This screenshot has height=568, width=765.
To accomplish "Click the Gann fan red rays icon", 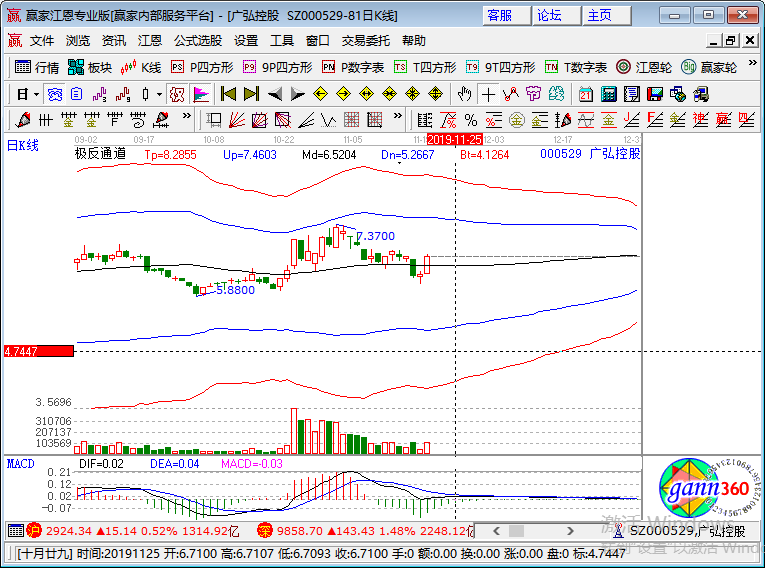I will coord(236,120).
